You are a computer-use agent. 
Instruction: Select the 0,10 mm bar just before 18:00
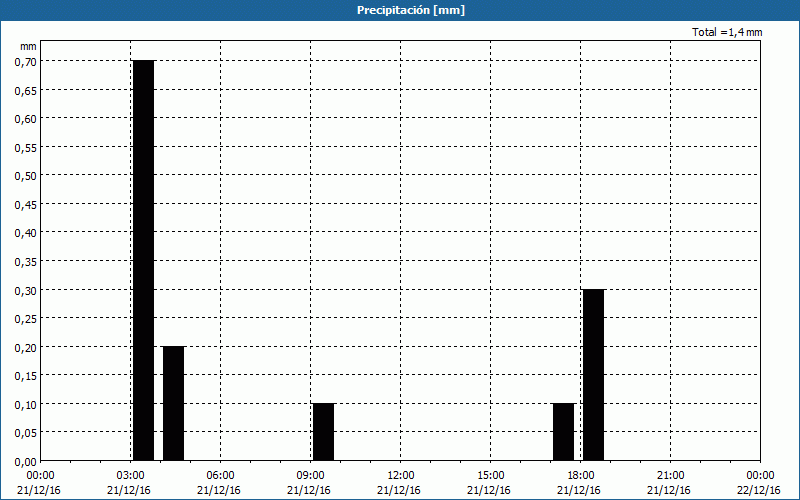[x=563, y=431]
